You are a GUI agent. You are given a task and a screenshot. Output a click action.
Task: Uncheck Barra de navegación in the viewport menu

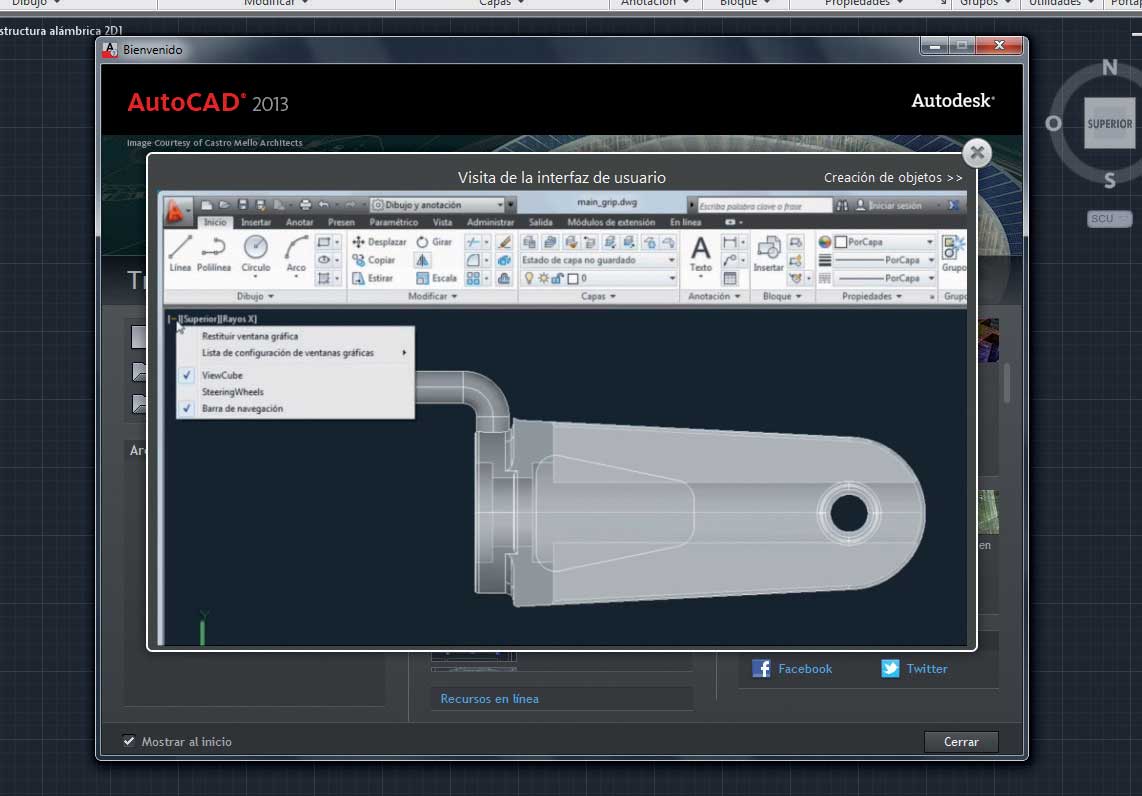point(242,409)
